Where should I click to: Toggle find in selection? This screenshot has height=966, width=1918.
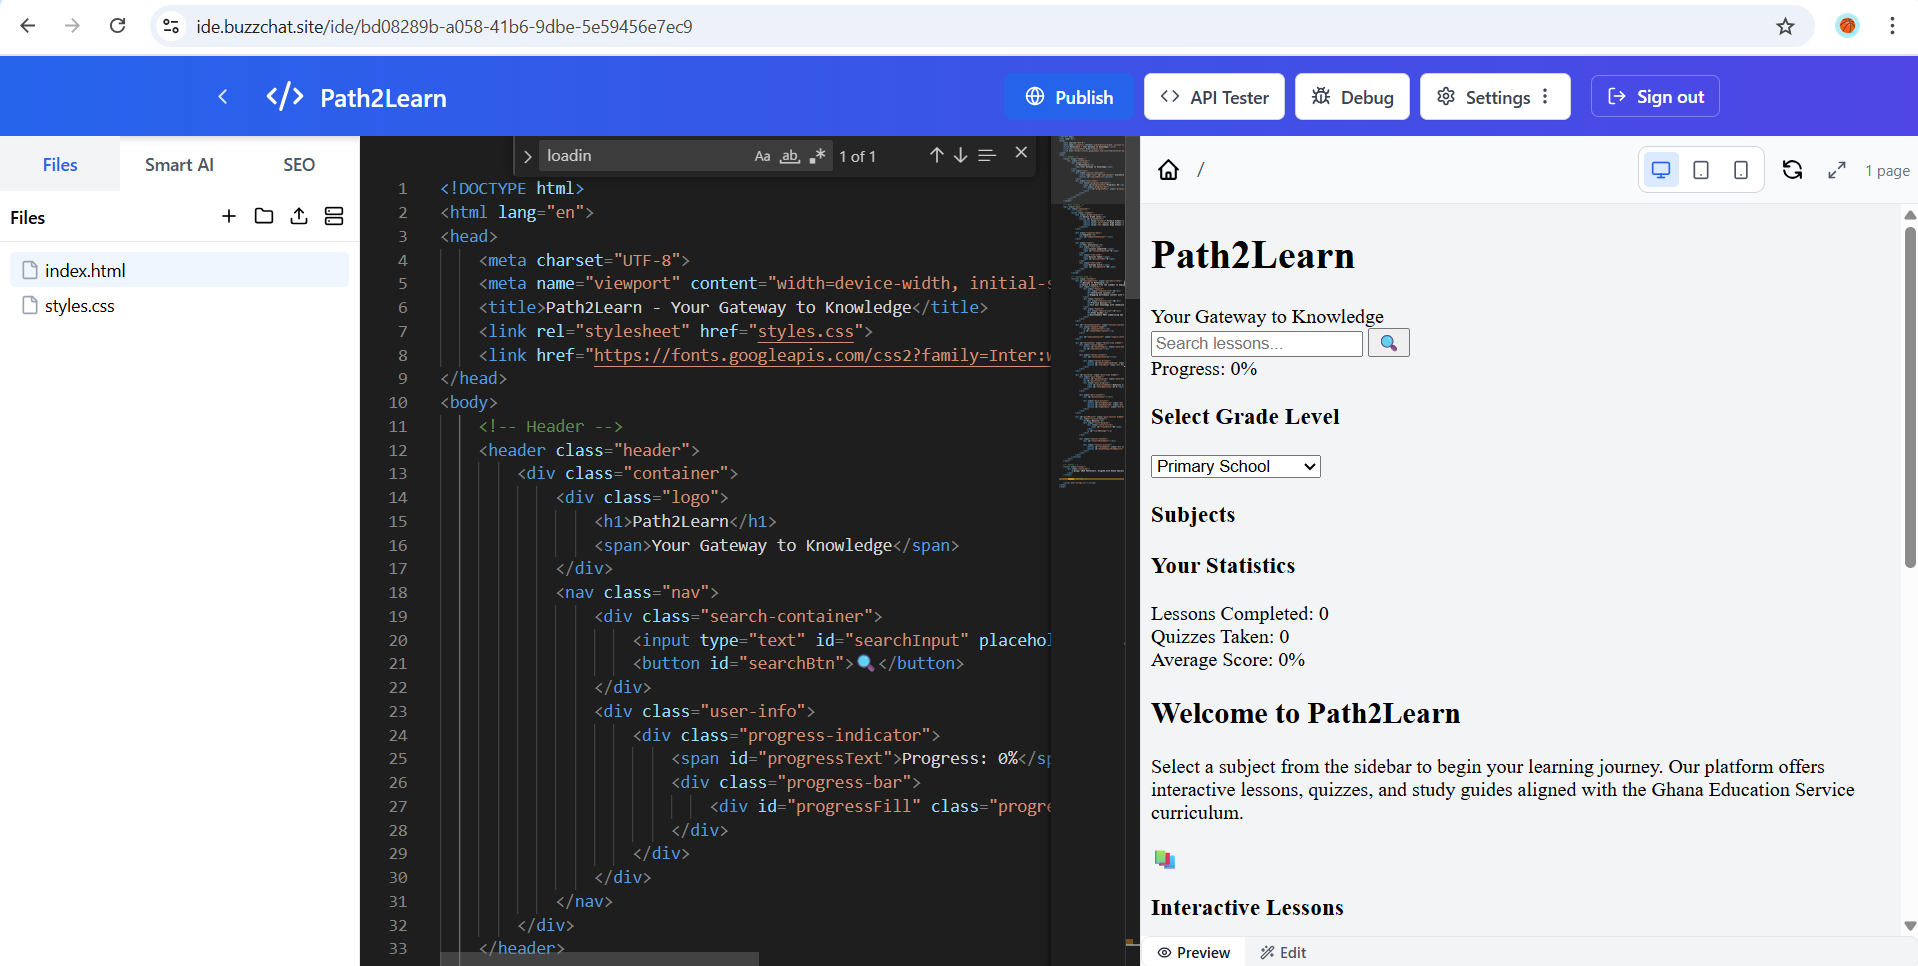[x=987, y=155]
